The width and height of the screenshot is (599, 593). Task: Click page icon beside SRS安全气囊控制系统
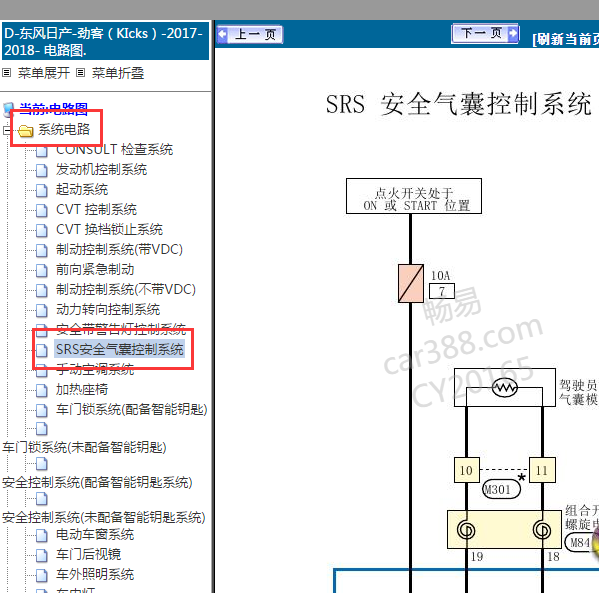pyautogui.click(x=42, y=350)
